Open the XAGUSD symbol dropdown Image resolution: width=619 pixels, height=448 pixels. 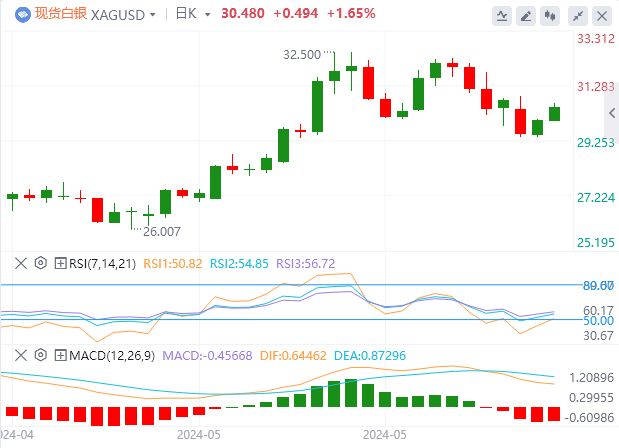(x=152, y=15)
